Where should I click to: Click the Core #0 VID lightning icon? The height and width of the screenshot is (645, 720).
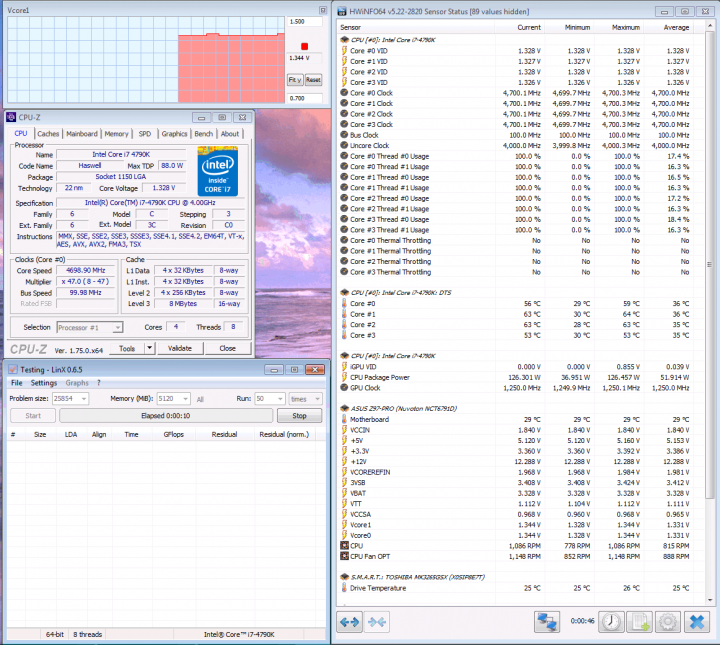[344, 50]
